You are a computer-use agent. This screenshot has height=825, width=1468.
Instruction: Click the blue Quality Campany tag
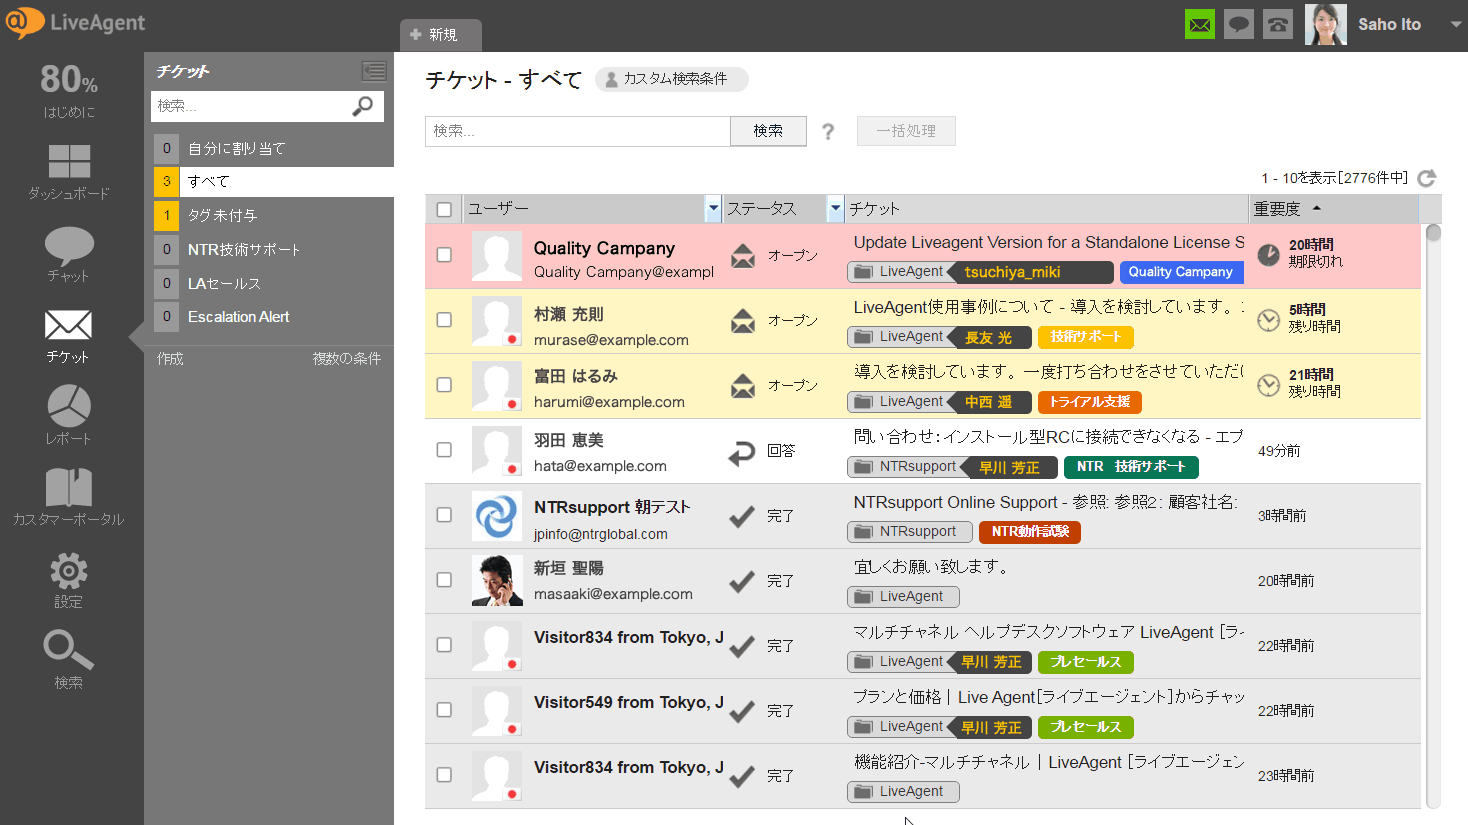pos(1180,272)
